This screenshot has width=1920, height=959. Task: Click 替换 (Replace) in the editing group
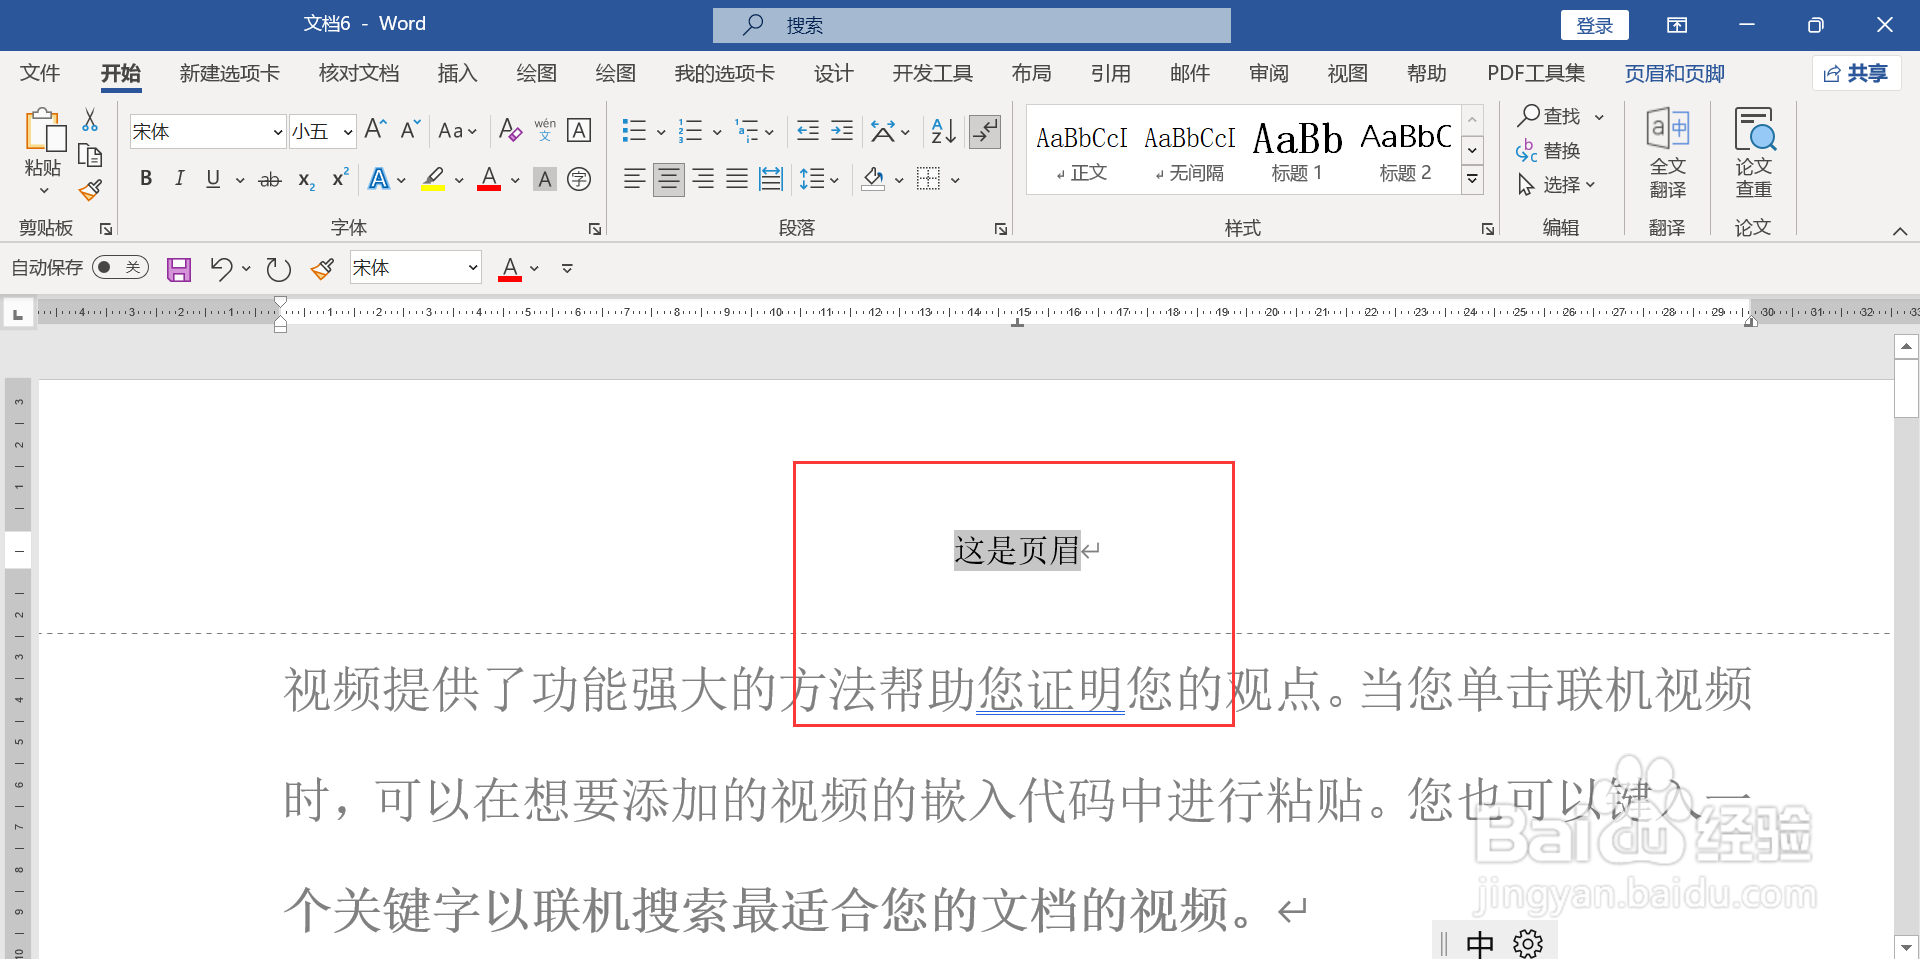point(1560,150)
